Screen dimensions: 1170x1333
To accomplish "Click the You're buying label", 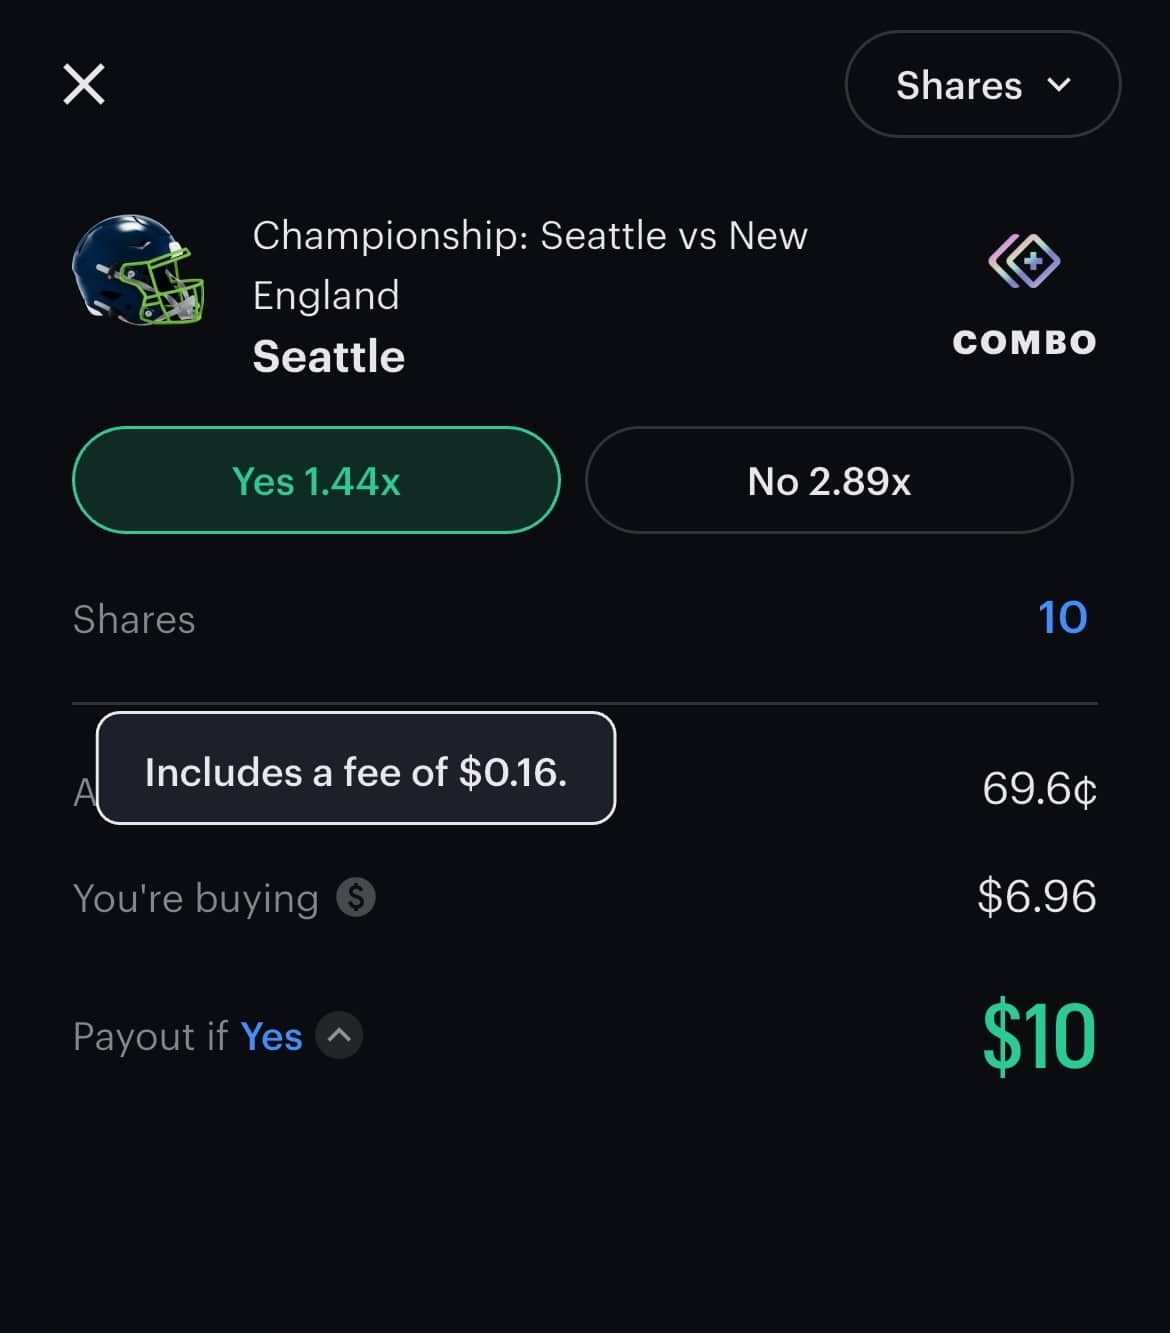I will coord(196,898).
